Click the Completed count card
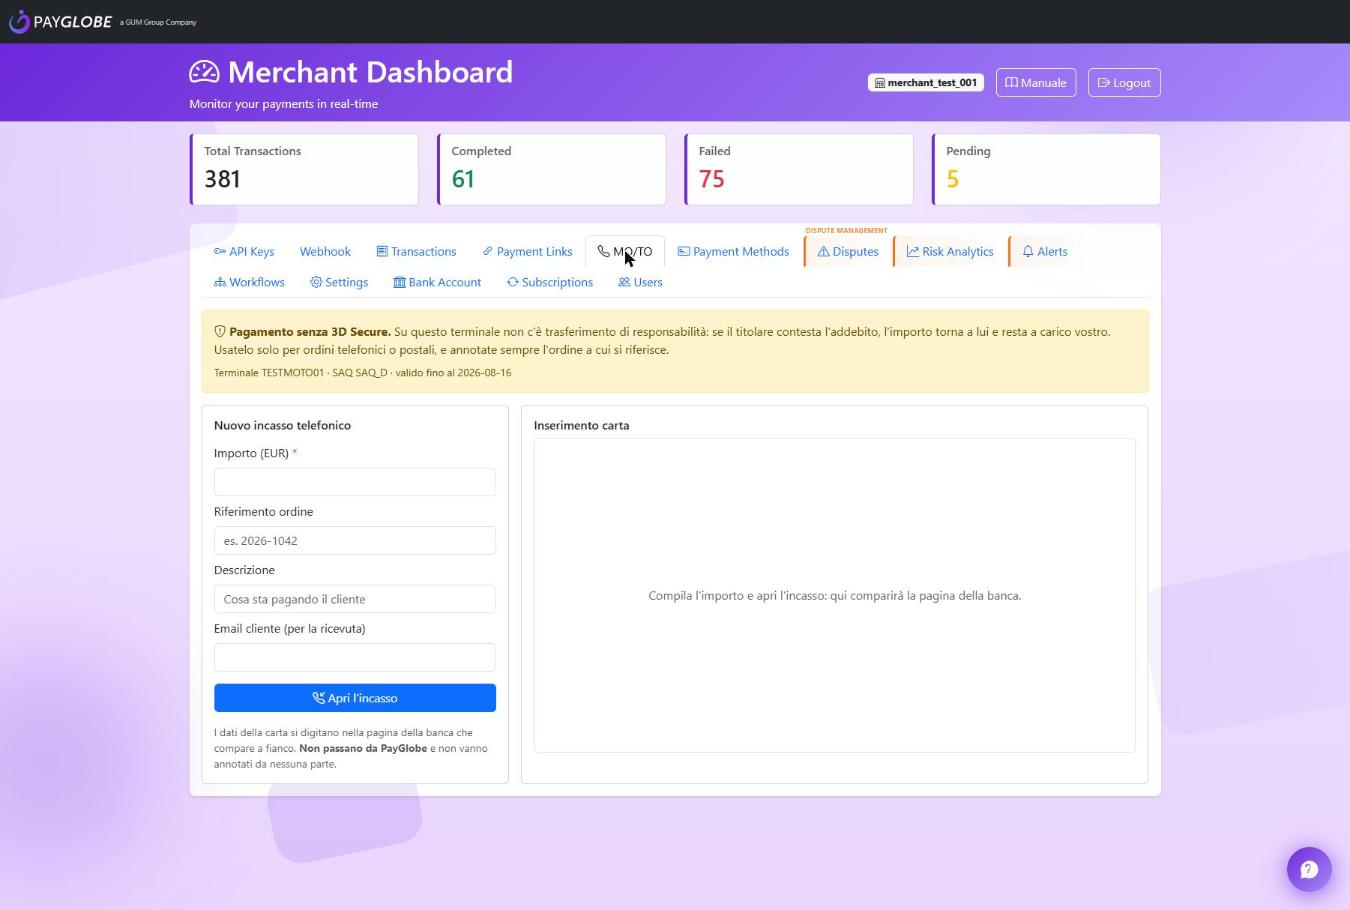1350x910 pixels. [551, 169]
